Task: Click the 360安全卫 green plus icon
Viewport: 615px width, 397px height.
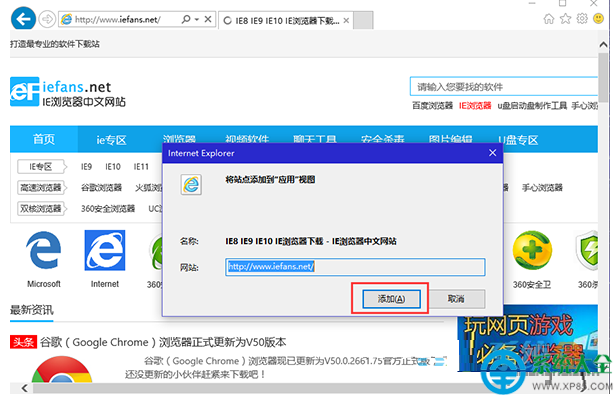Action: [x=532, y=250]
